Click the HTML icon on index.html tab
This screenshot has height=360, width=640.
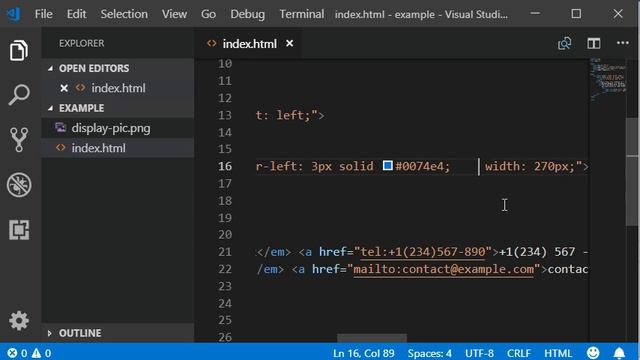(211, 43)
